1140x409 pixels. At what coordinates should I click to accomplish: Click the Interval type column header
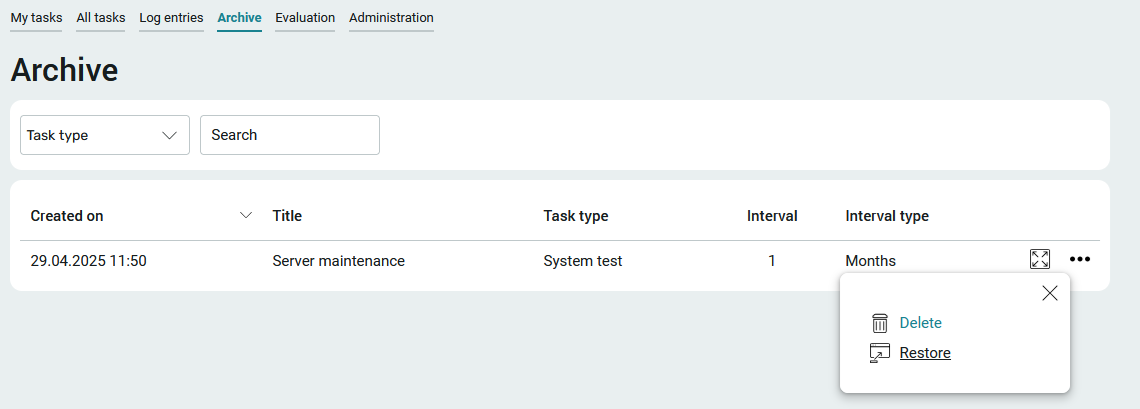coord(887,216)
